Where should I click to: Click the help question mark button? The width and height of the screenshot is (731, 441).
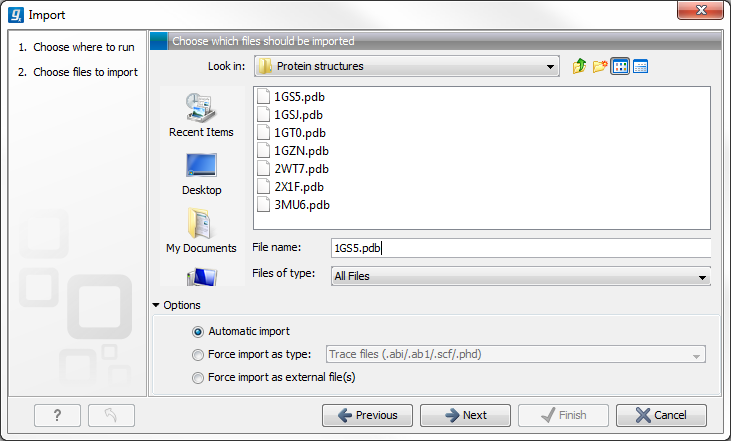pyautogui.click(x=57, y=415)
